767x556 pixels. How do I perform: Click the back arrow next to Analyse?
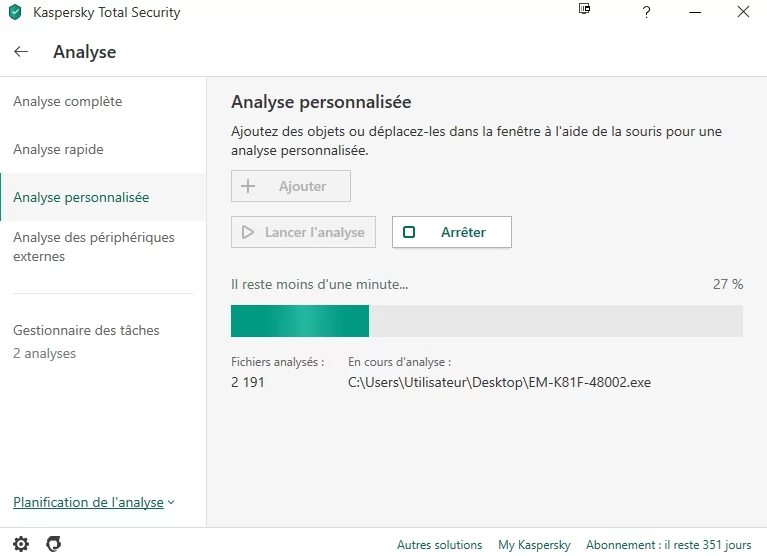[x=21, y=51]
